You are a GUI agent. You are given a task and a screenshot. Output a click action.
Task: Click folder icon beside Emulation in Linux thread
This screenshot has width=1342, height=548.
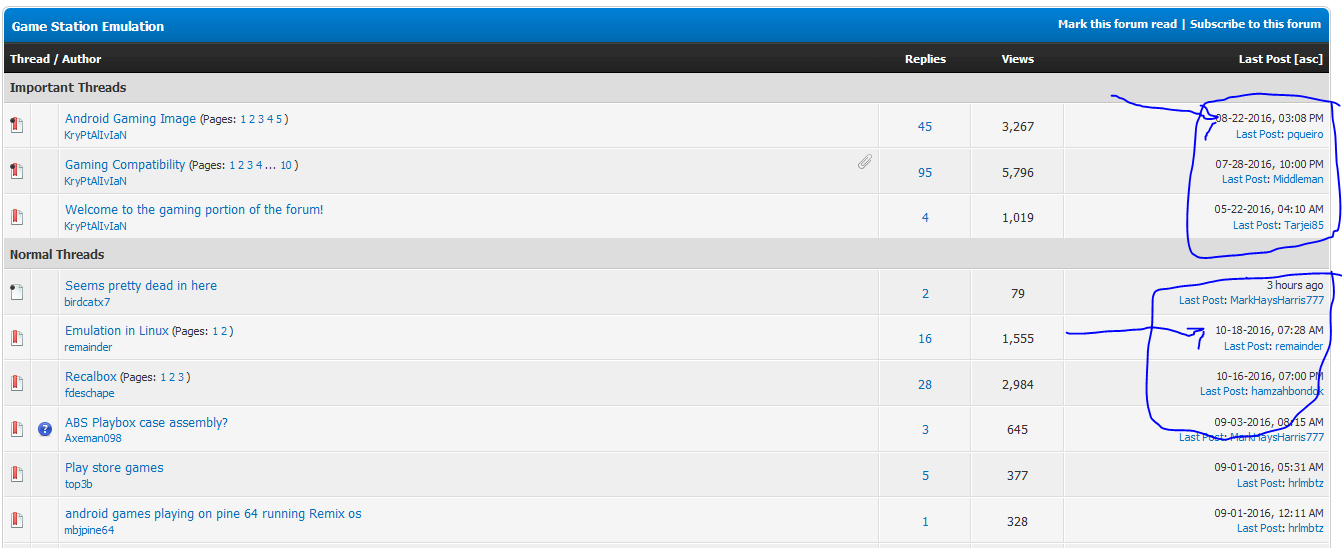tap(16, 338)
